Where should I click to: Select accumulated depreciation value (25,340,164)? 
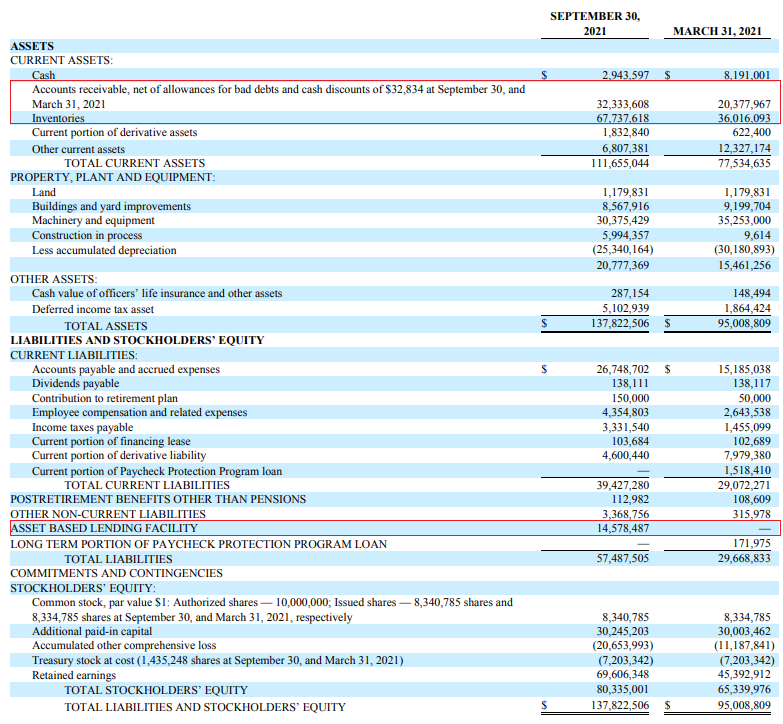pos(623,249)
